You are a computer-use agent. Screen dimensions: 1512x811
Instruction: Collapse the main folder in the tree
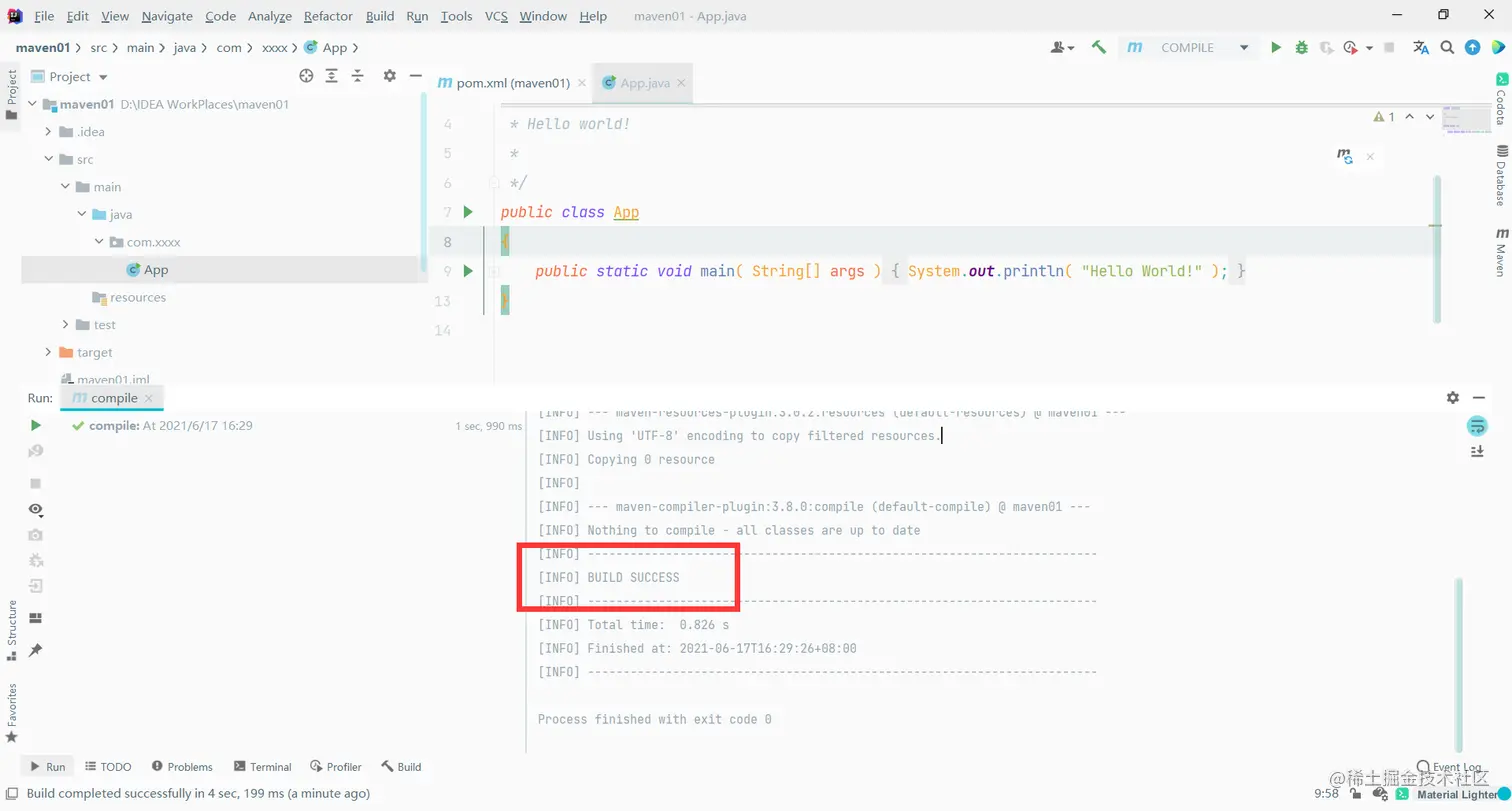point(66,187)
